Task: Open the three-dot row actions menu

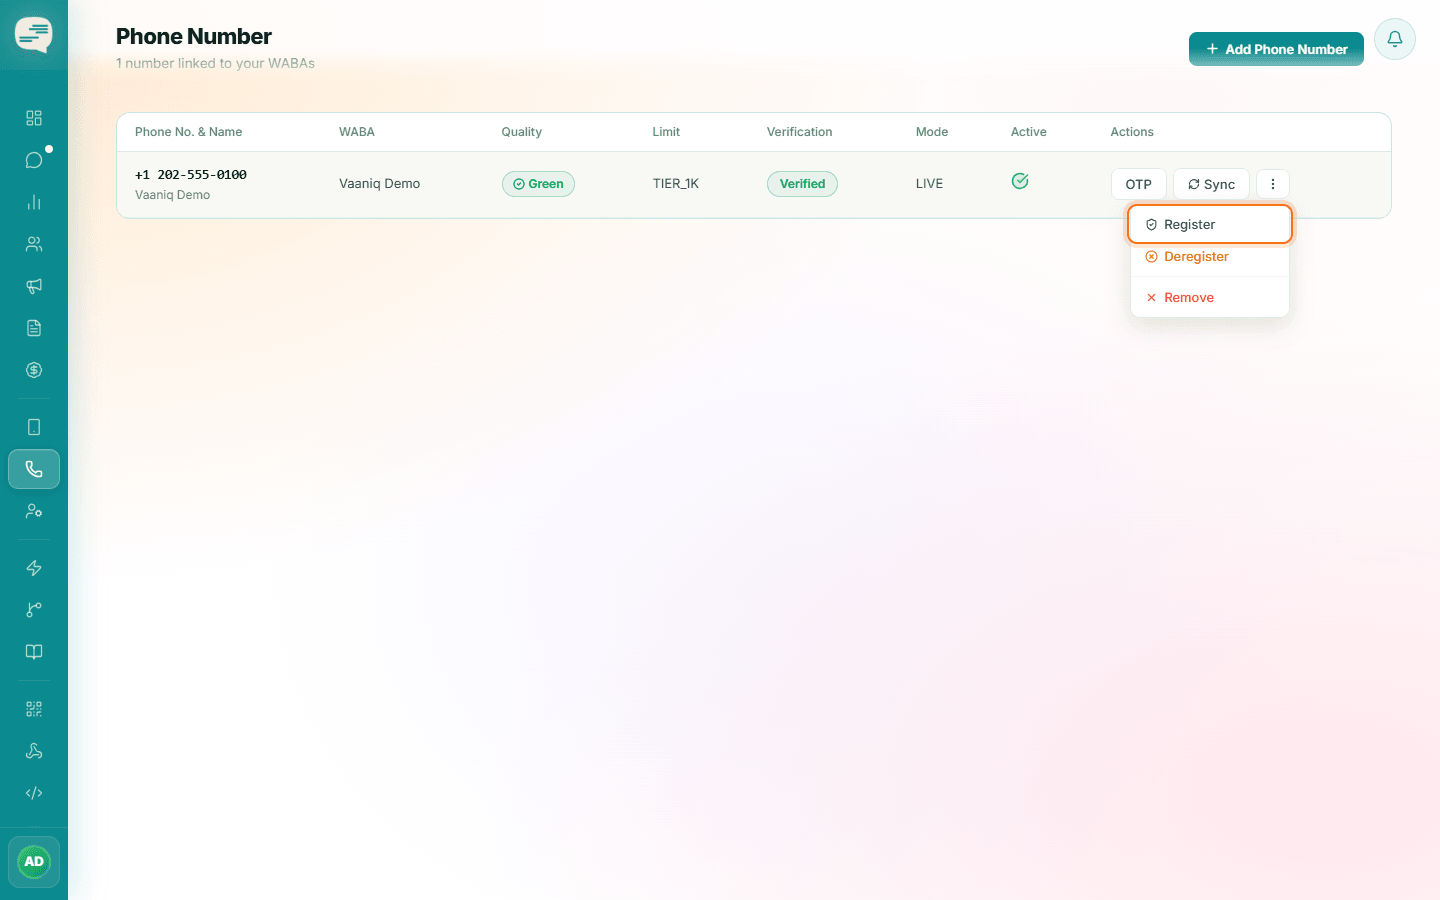Action: pyautogui.click(x=1273, y=184)
